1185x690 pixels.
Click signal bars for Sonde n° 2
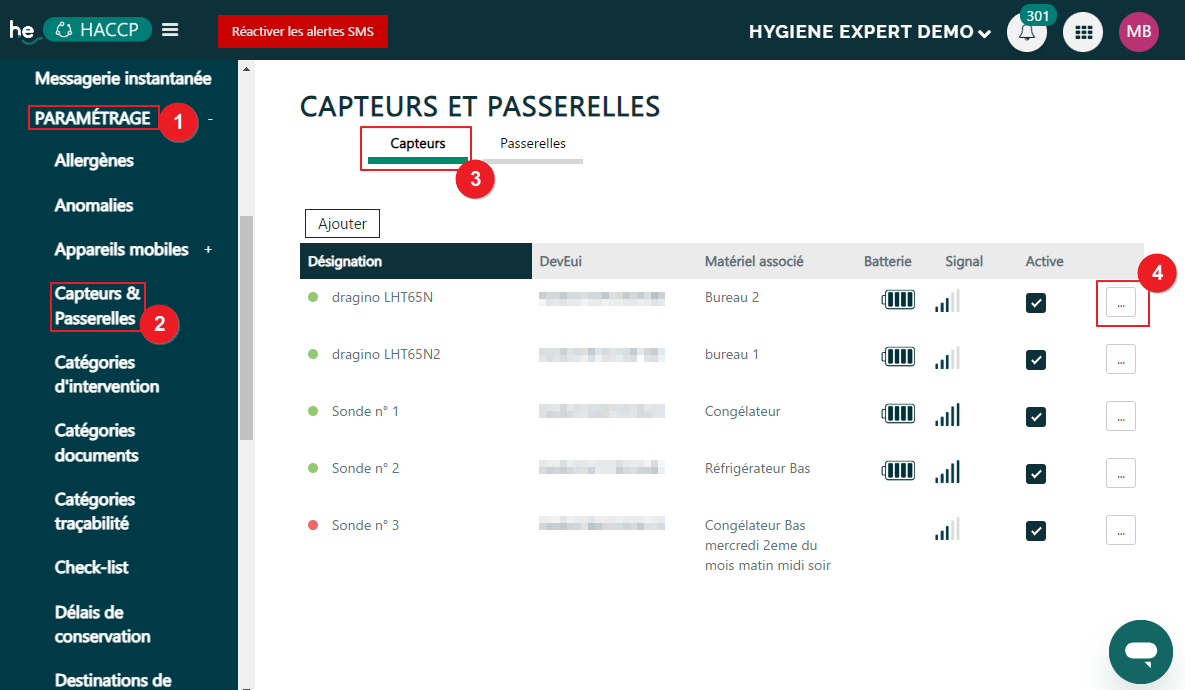click(947, 471)
